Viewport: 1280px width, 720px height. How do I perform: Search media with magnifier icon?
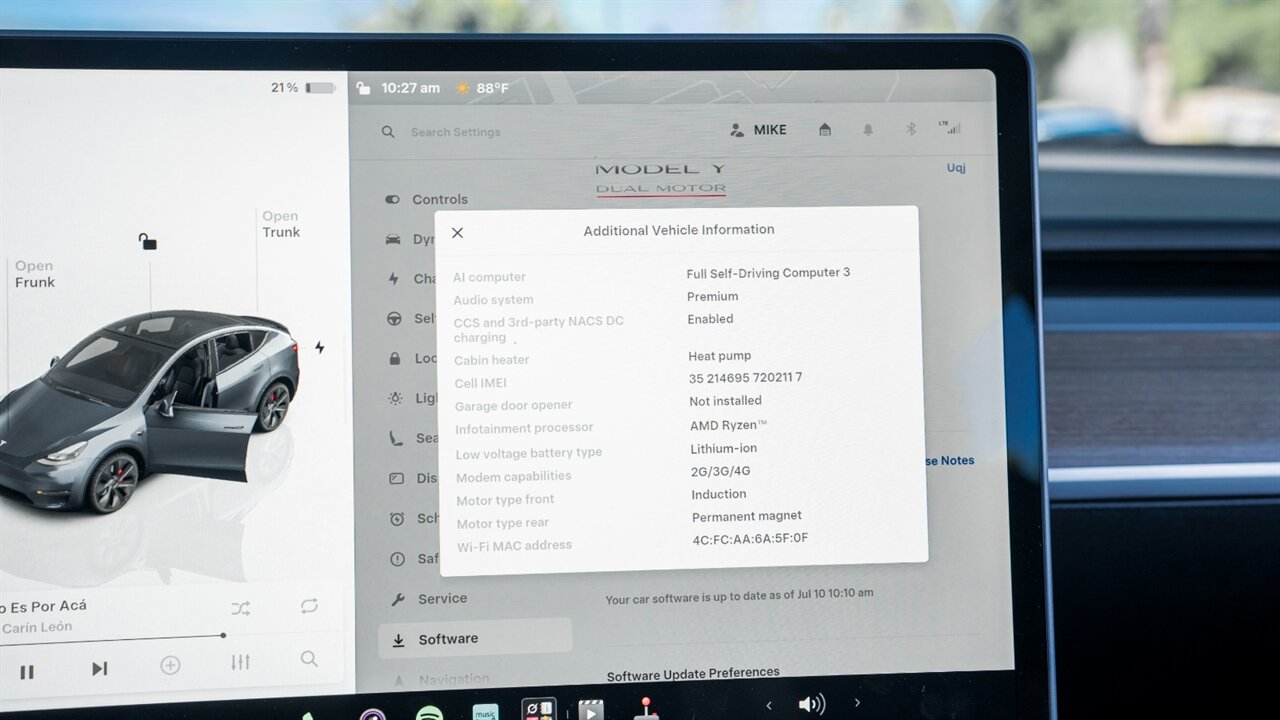tap(309, 659)
